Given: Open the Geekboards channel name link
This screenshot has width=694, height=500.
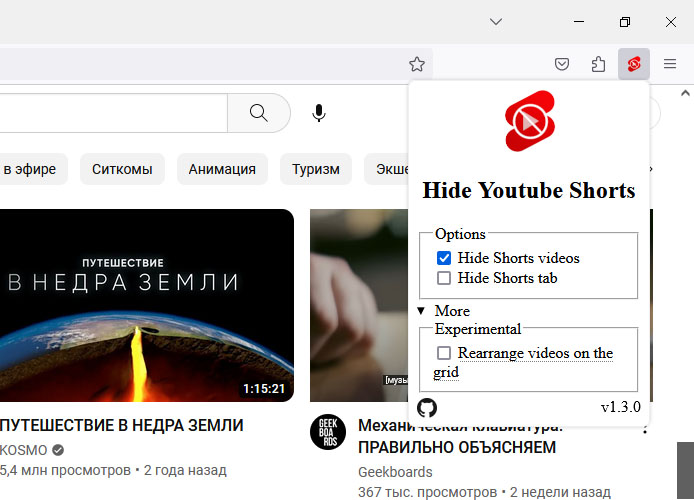Looking at the screenshot, I should pos(395,472).
